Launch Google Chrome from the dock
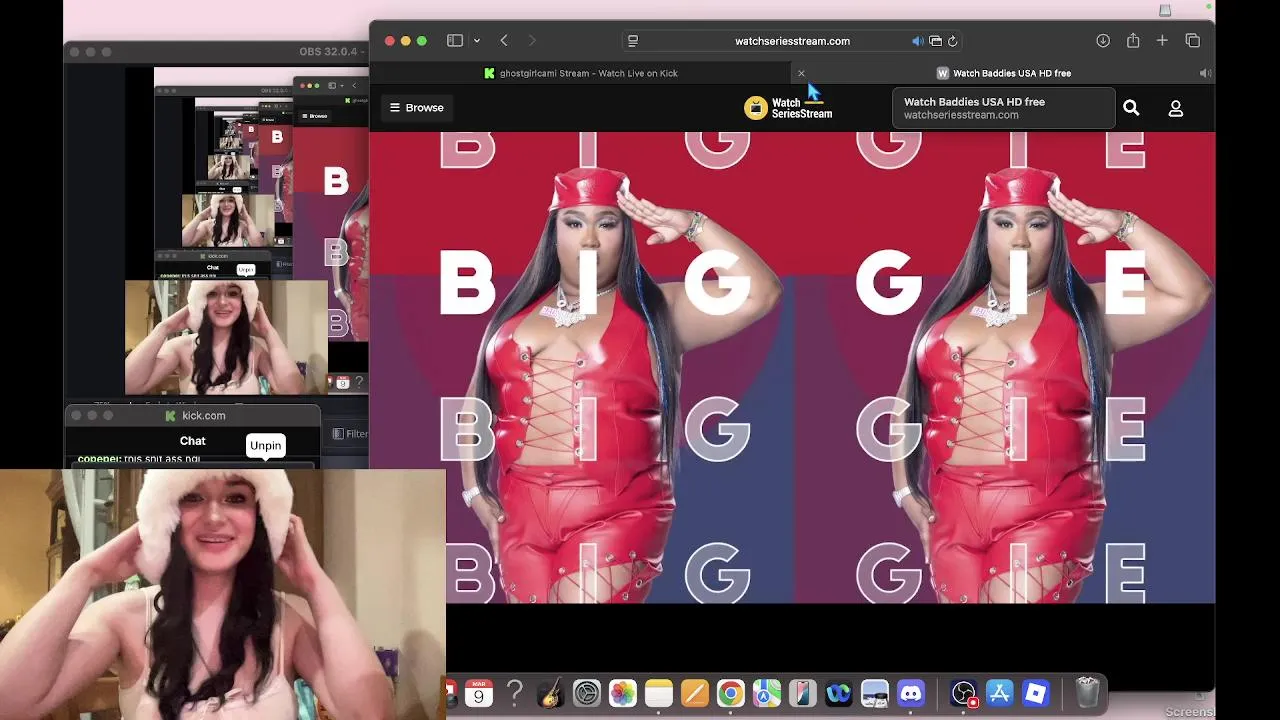 (x=731, y=693)
